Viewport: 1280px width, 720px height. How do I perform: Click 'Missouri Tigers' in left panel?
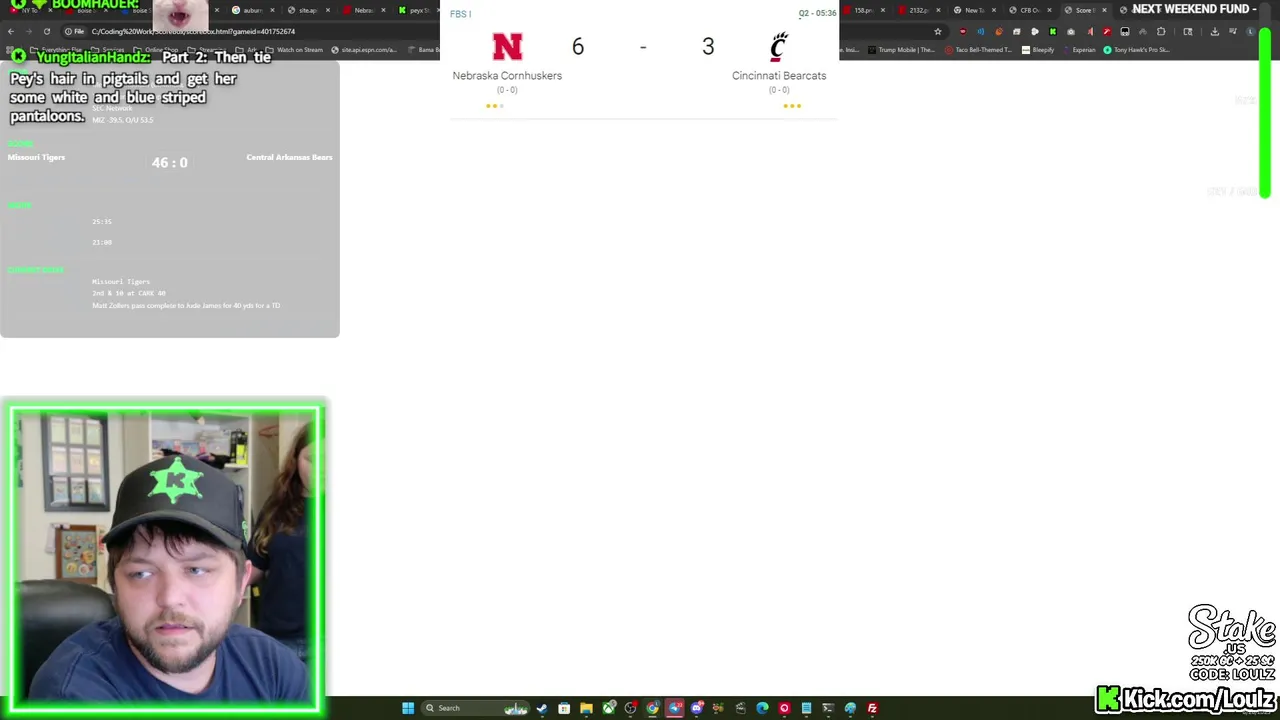tap(36, 157)
